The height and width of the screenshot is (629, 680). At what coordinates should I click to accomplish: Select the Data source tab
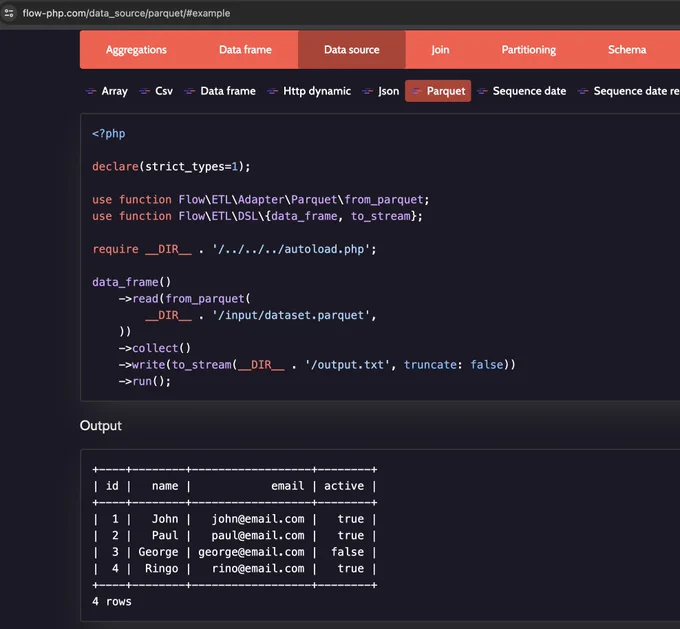352,50
